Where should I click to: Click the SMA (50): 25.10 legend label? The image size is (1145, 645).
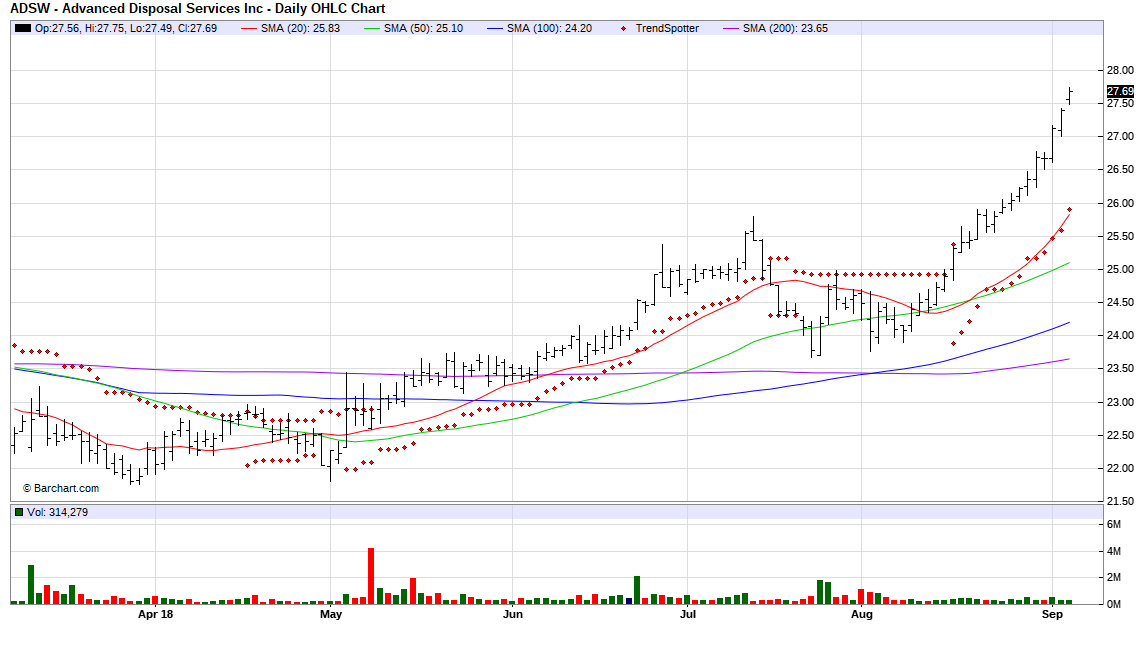tap(424, 28)
